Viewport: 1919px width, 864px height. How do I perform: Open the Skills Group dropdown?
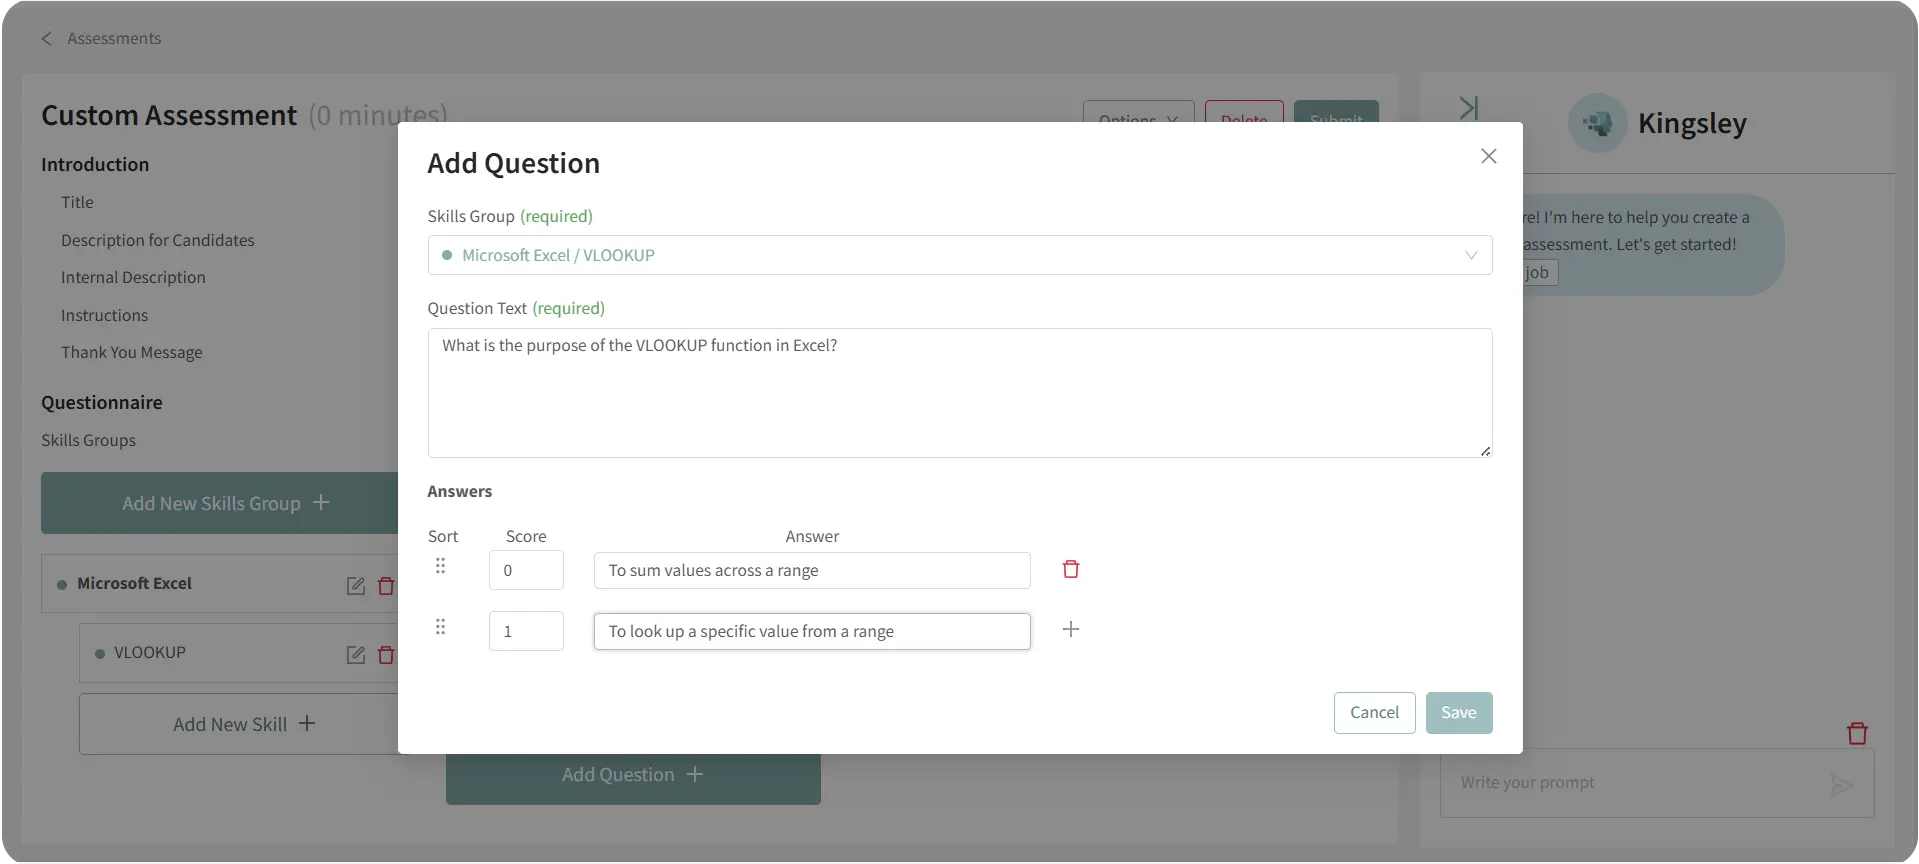click(x=959, y=255)
